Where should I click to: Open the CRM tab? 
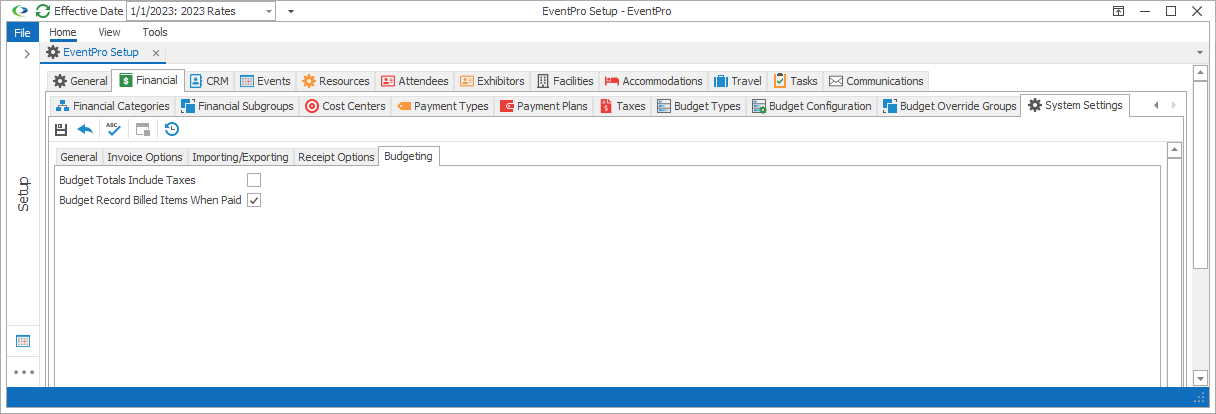coord(210,81)
